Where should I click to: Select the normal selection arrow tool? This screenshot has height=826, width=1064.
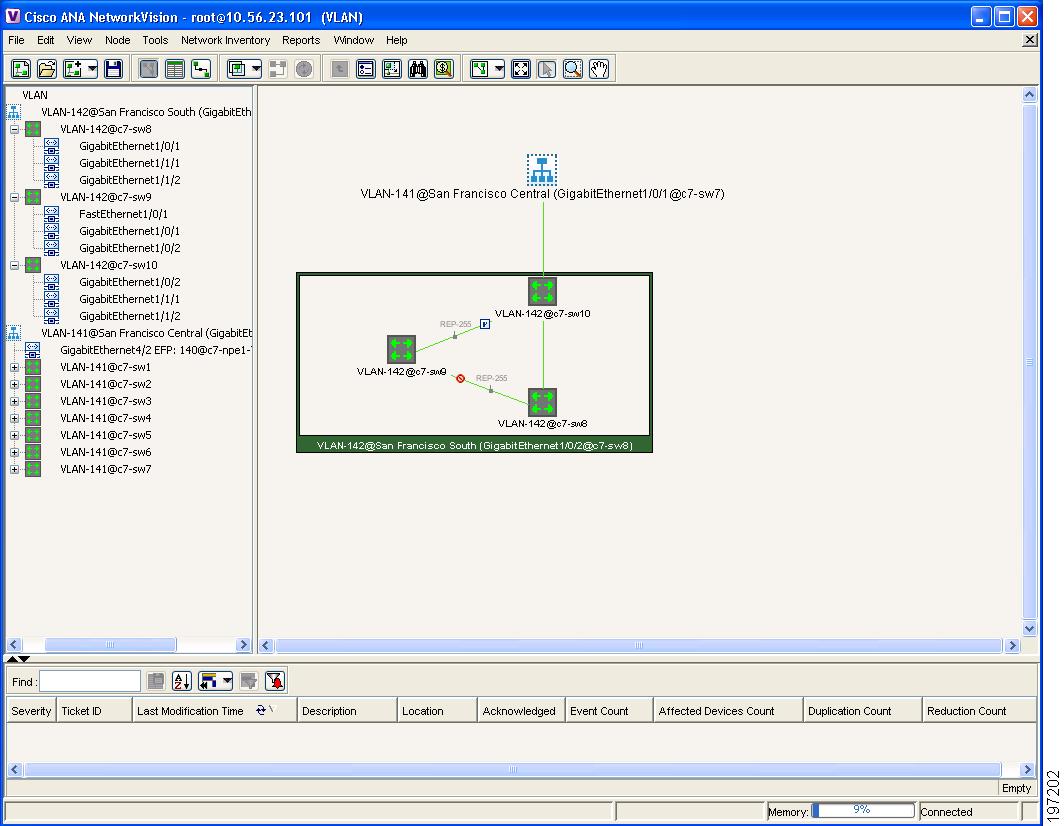click(546, 69)
